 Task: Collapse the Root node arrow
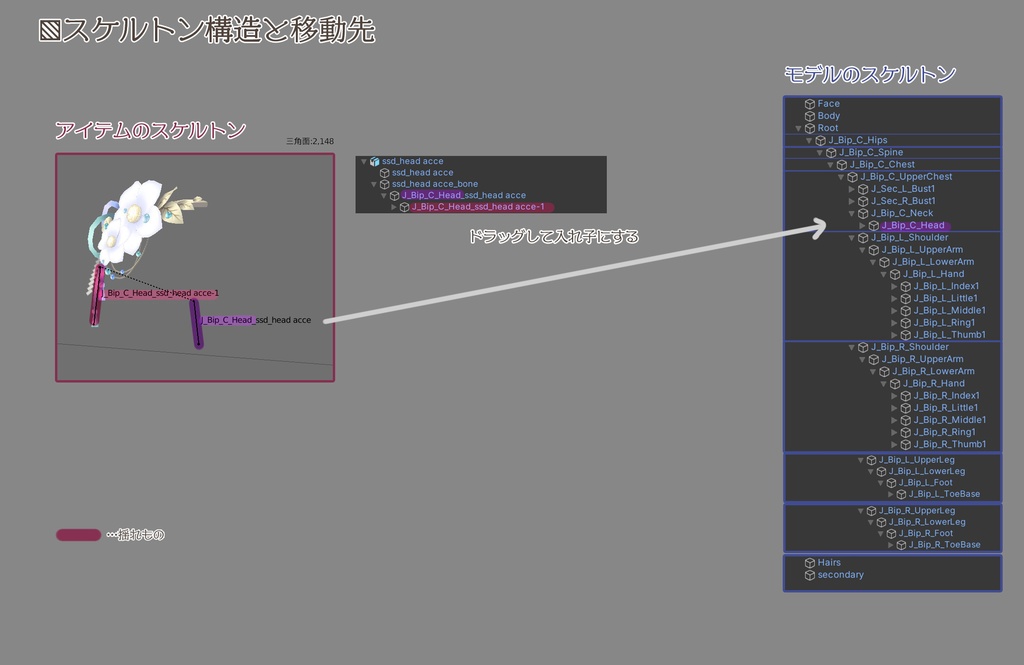[x=798, y=129]
